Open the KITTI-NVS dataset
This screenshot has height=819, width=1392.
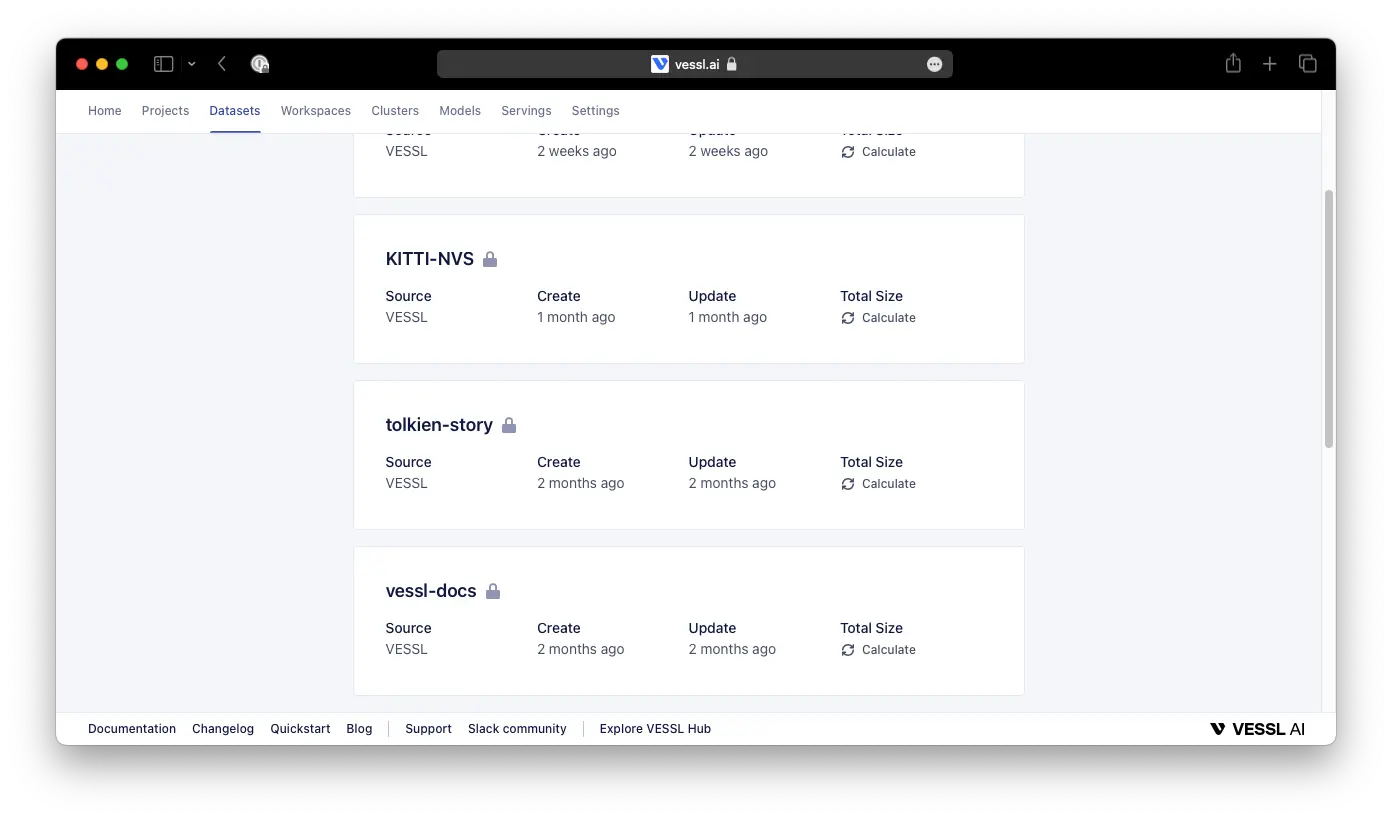[x=429, y=259]
